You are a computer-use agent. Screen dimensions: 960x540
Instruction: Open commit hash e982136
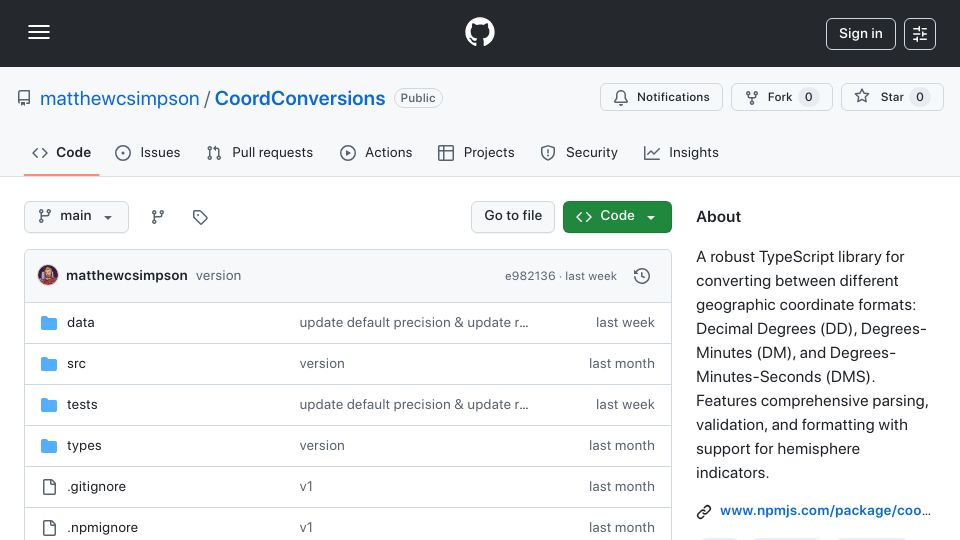pyautogui.click(x=530, y=276)
